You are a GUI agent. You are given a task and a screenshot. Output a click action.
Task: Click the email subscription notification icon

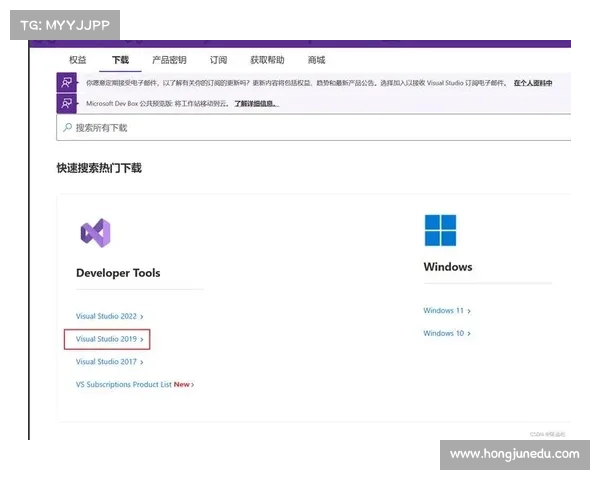click(x=67, y=82)
